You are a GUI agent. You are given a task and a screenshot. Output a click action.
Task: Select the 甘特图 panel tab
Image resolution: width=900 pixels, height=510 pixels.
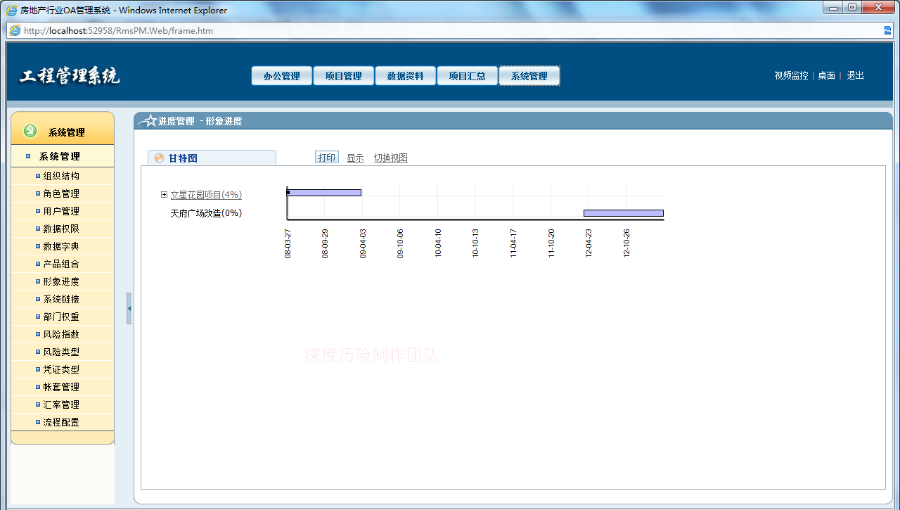(x=212, y=158)
